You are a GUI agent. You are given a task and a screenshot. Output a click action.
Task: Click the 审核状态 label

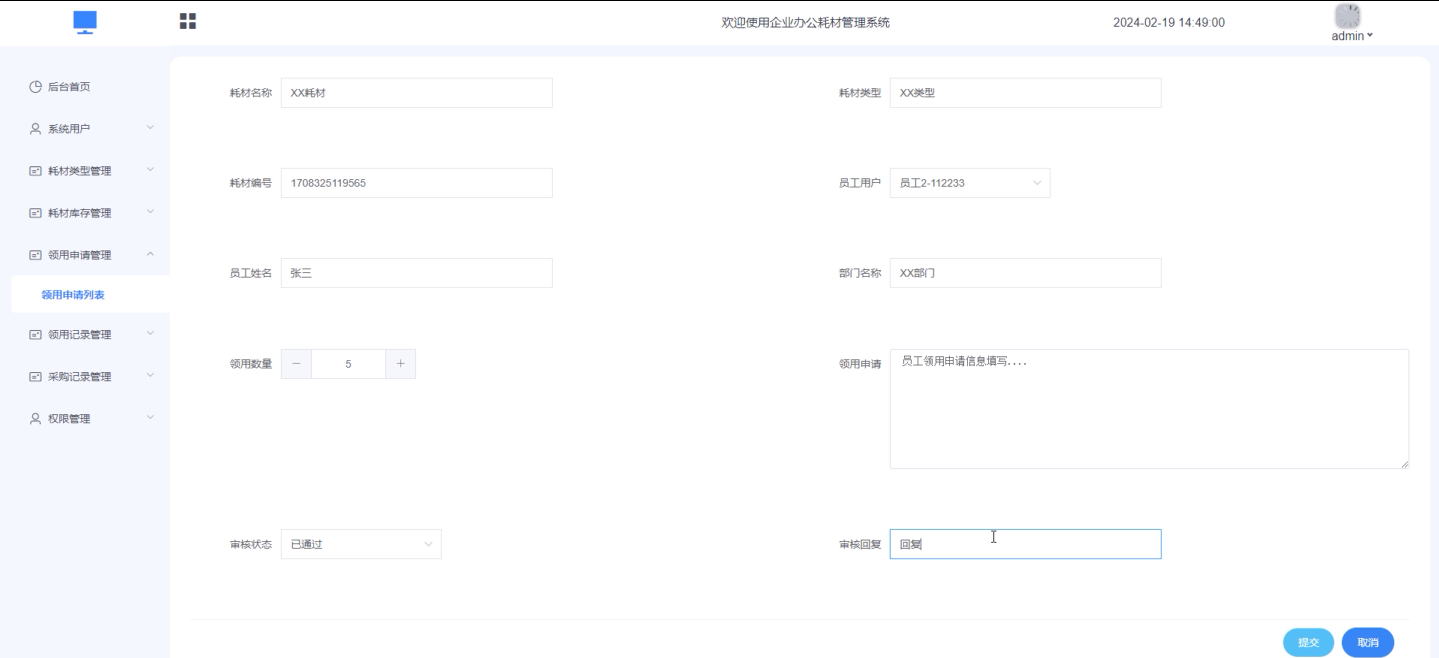click(x=251, y=545)
